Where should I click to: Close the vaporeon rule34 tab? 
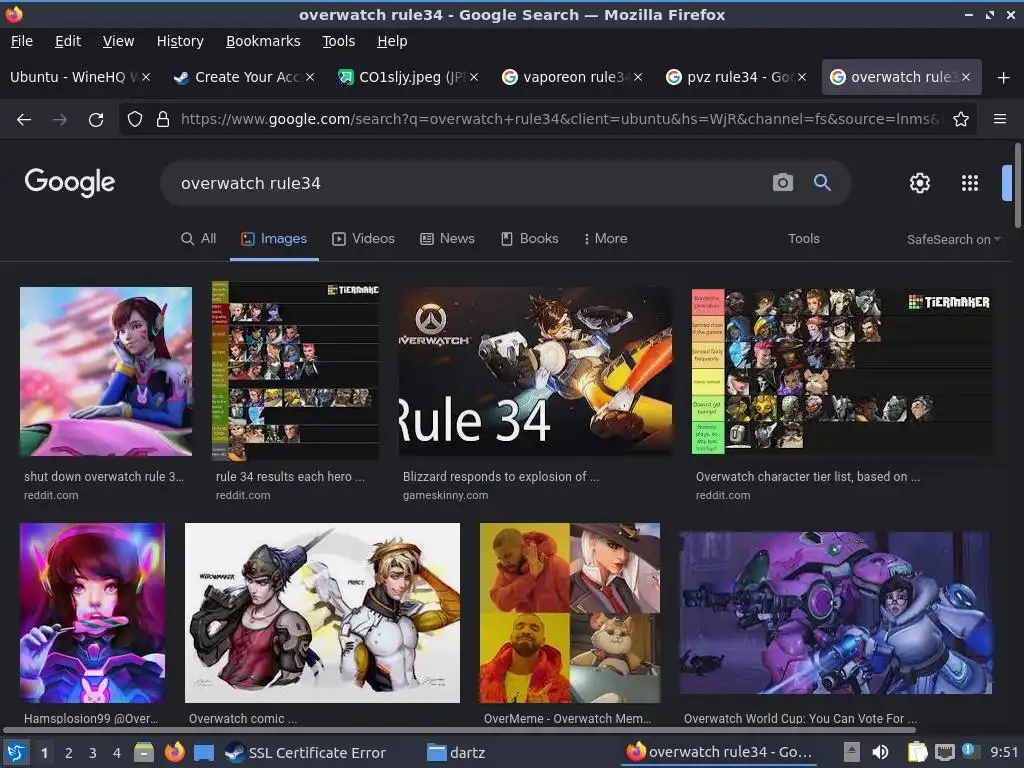coord(638,77)
